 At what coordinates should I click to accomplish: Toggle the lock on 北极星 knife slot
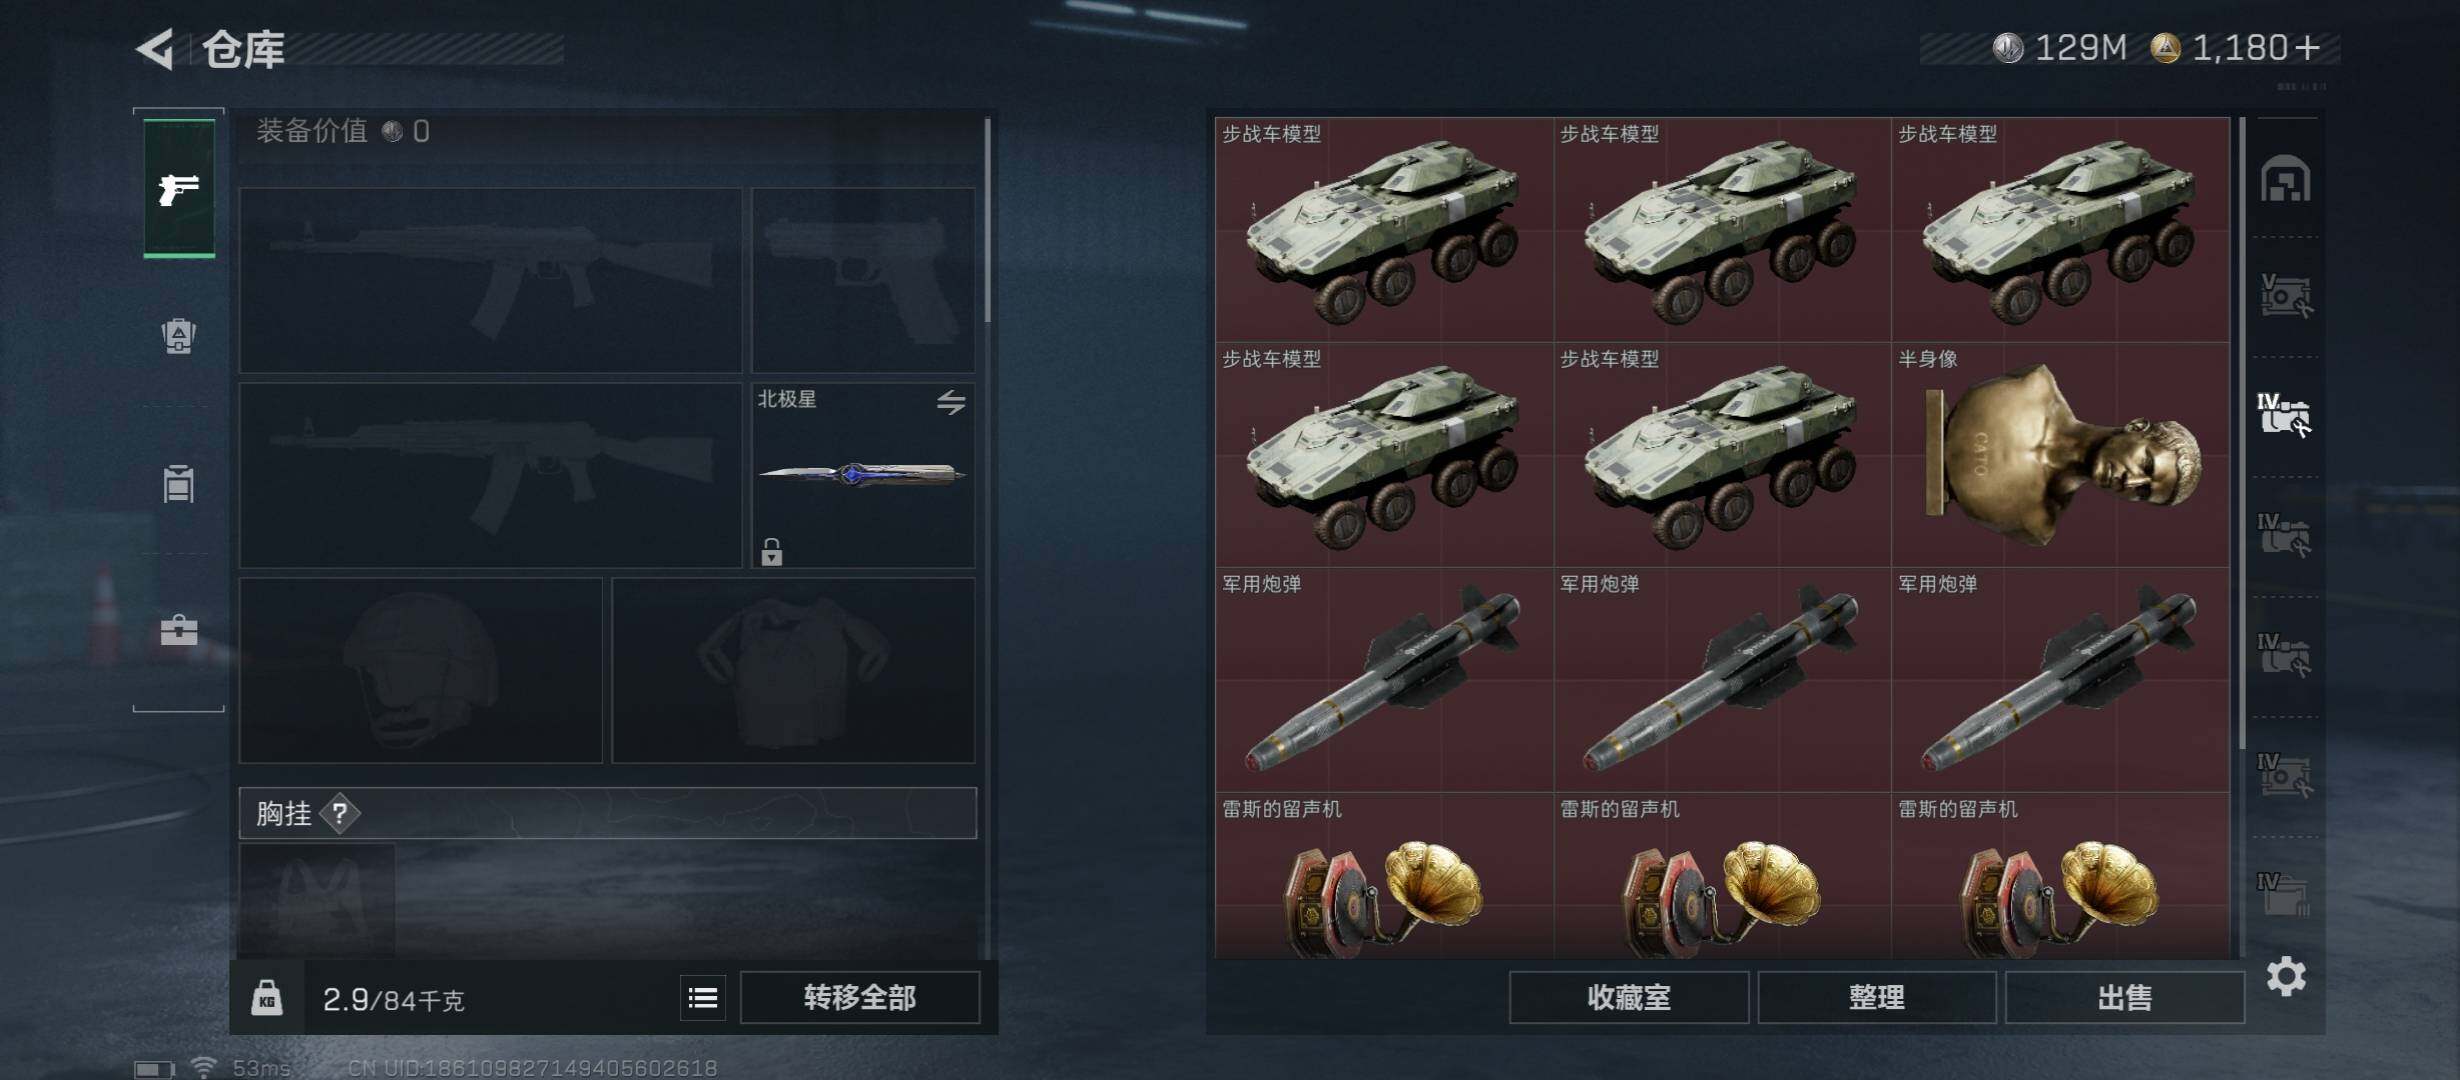click(x=771, y=552)
